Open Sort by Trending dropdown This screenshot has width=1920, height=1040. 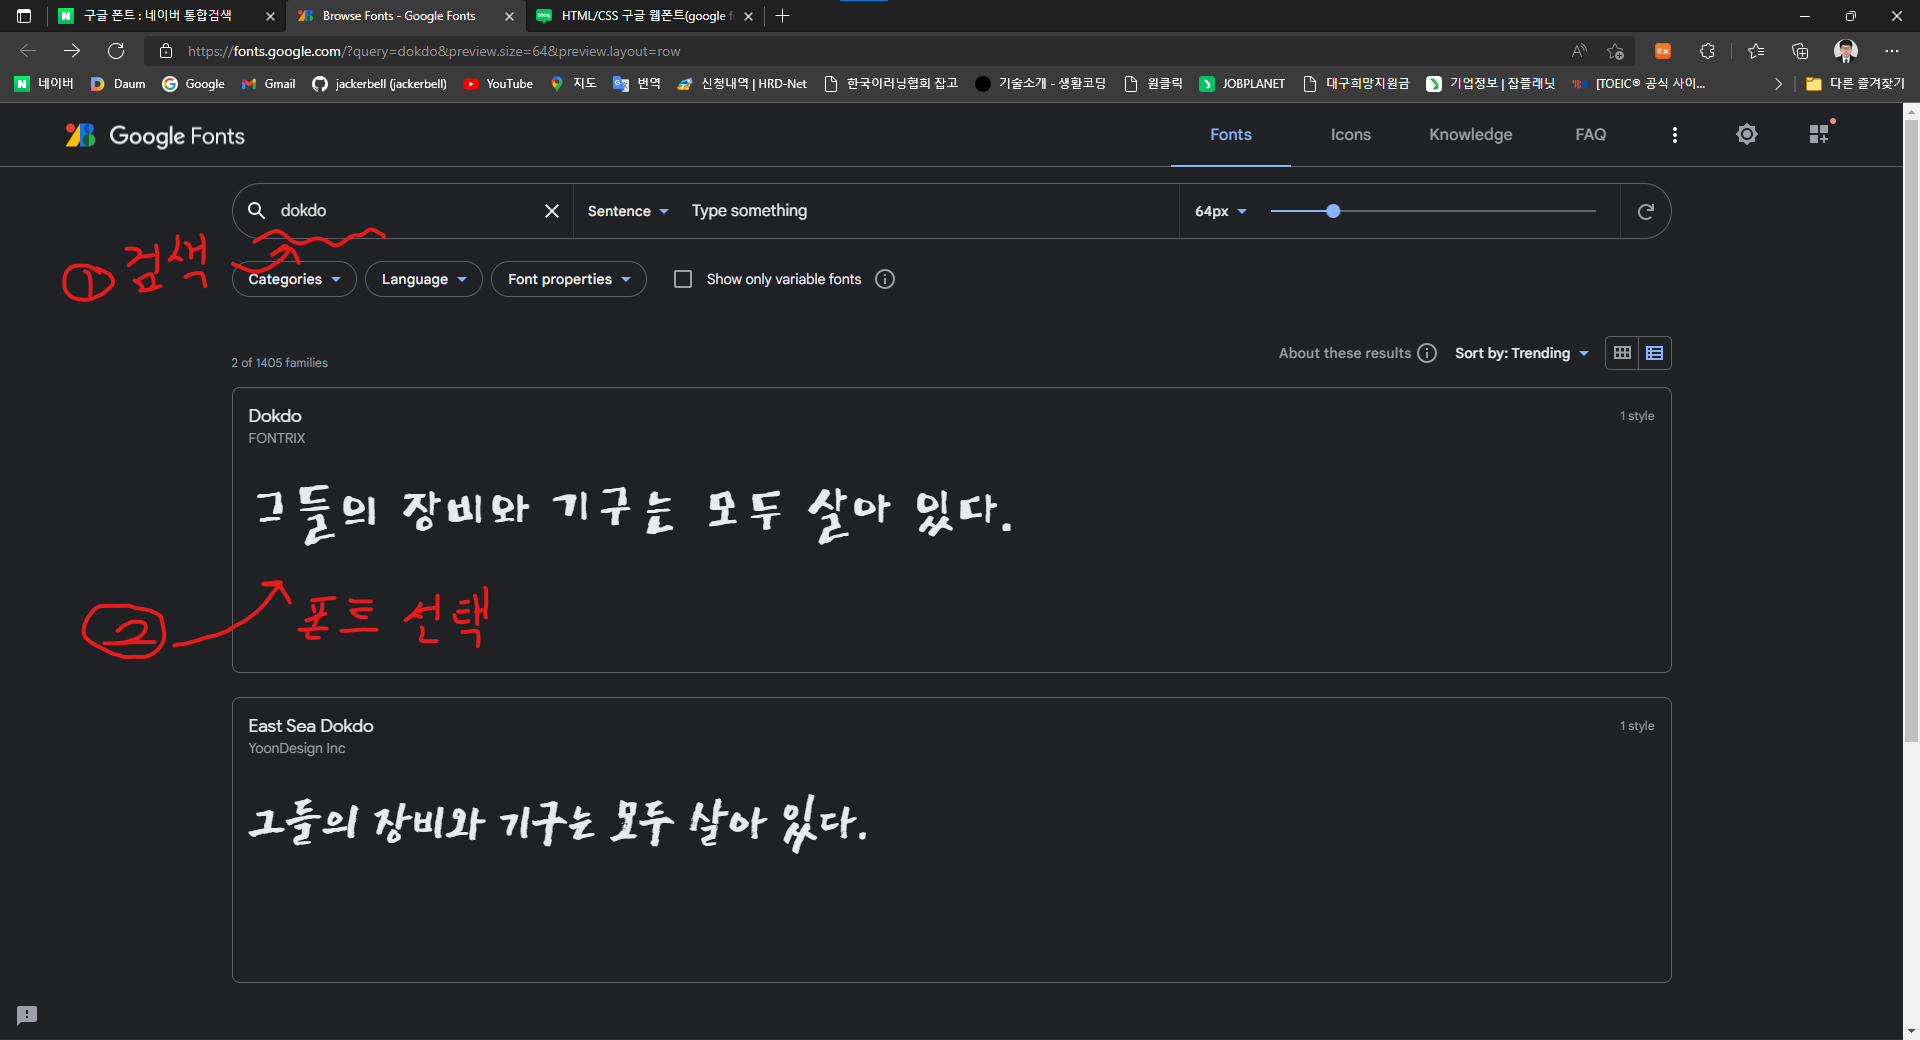(x=1522, y=353)
